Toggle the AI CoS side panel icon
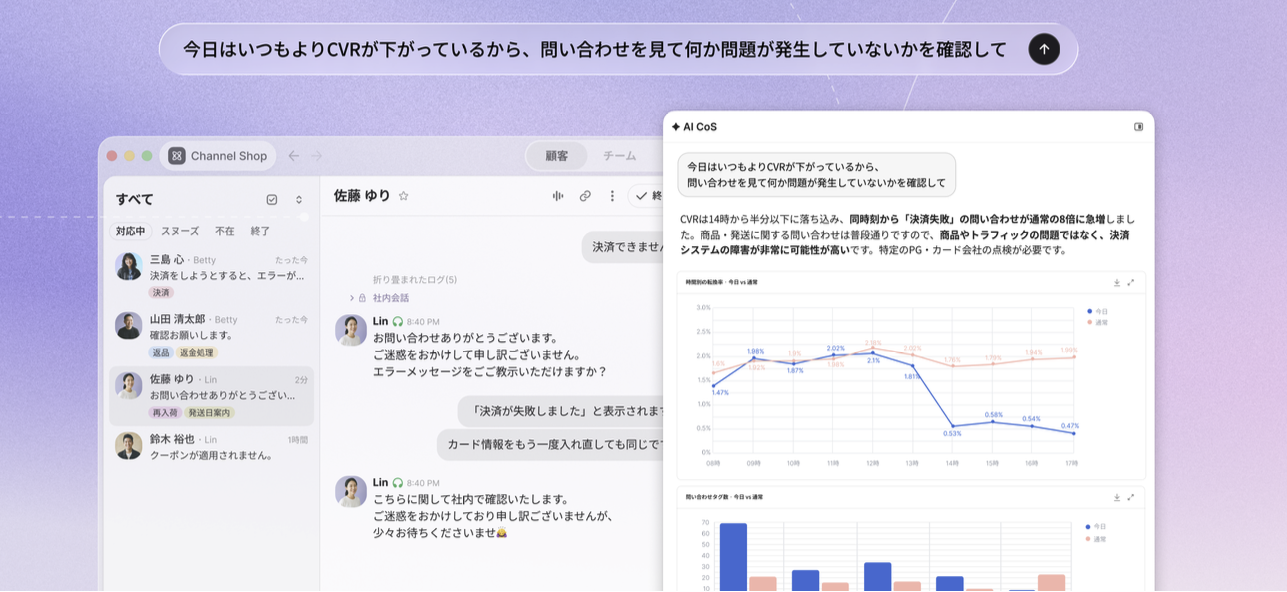 (1138, 127)
